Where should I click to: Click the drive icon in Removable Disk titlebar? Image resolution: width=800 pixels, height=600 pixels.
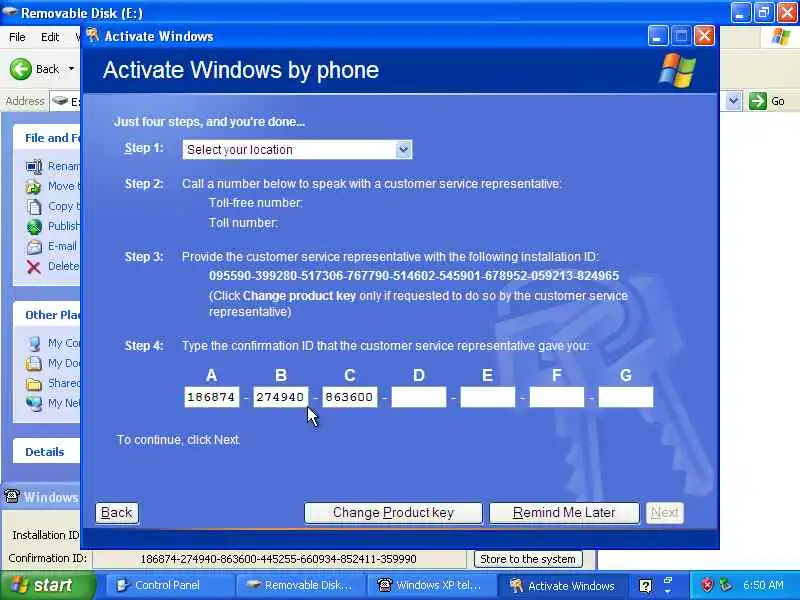[9, 11]
